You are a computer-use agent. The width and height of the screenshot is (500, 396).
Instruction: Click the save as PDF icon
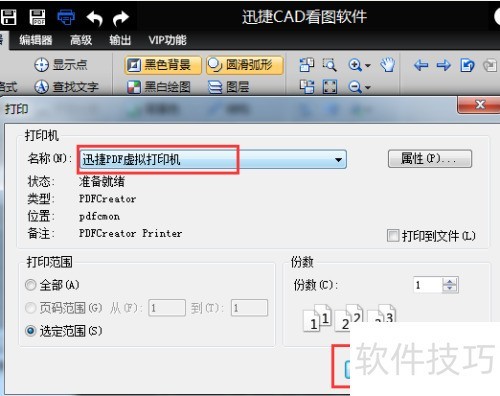click(37, 17)
